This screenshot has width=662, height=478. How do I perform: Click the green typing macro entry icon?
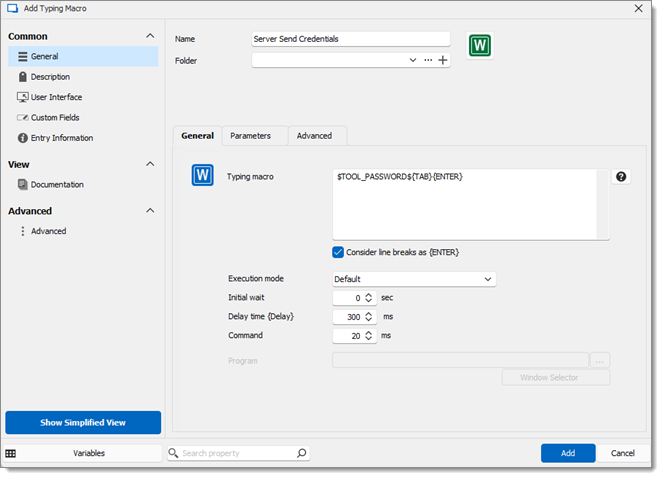coord(480,46)
